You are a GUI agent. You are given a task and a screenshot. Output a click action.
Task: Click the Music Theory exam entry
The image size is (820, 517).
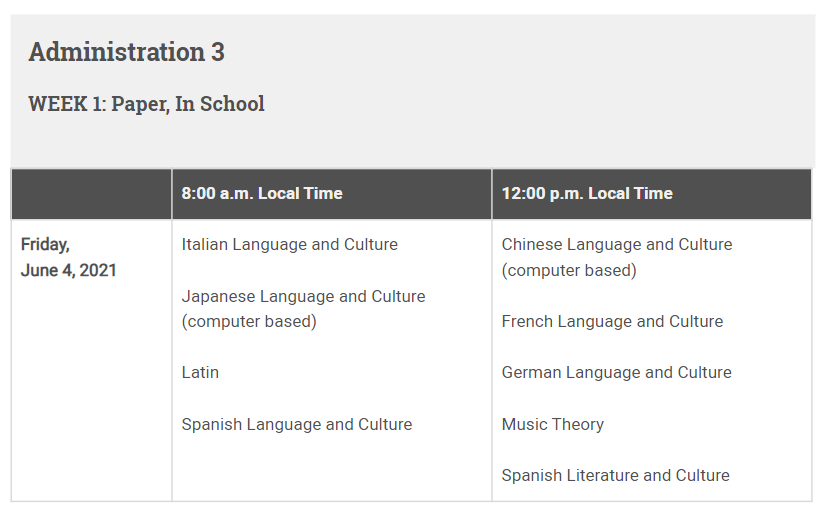pyautogui.click(x=552, y=425)
